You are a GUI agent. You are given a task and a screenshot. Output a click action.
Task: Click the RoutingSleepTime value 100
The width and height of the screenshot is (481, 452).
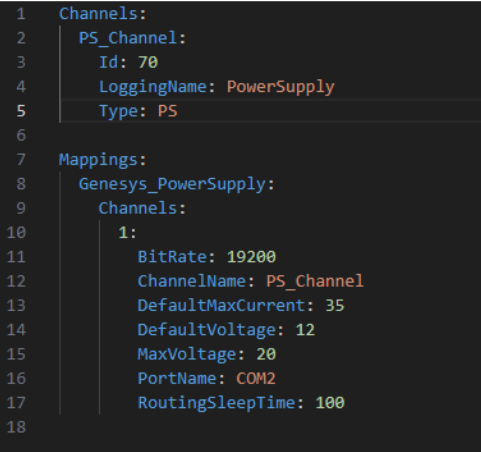[x=330, y=402]
